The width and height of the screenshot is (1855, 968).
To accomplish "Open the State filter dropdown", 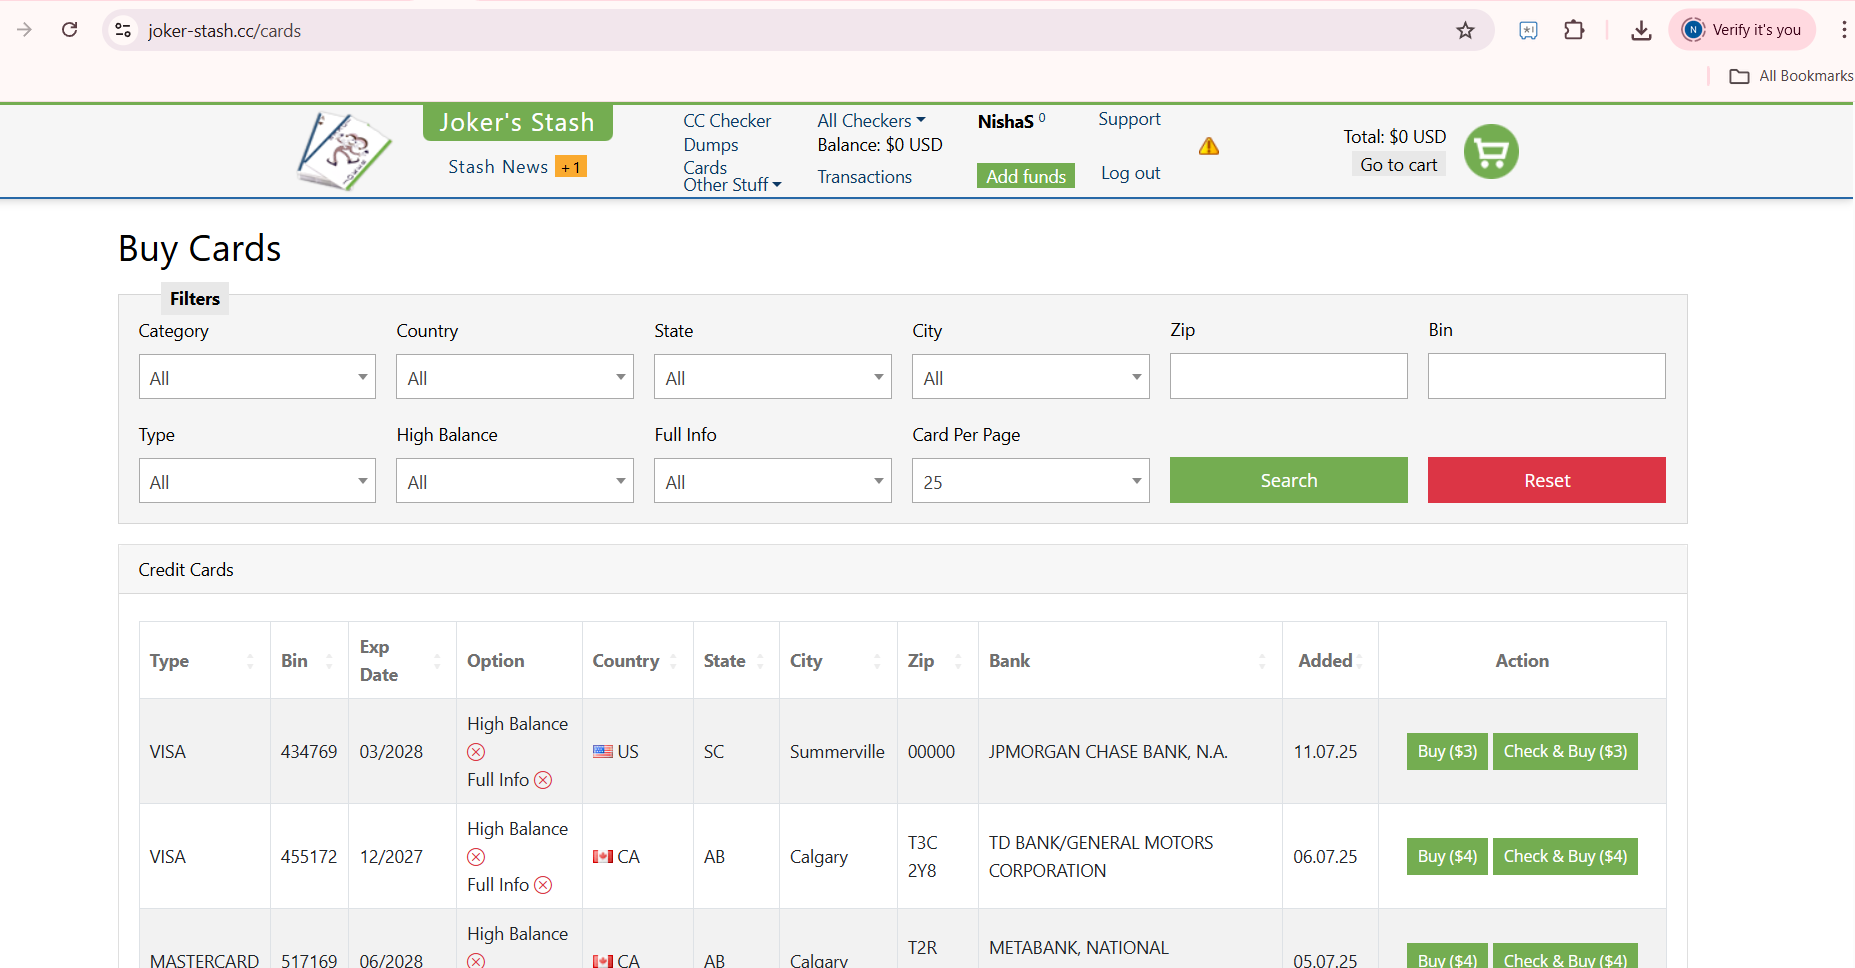I will pos(773,377).
